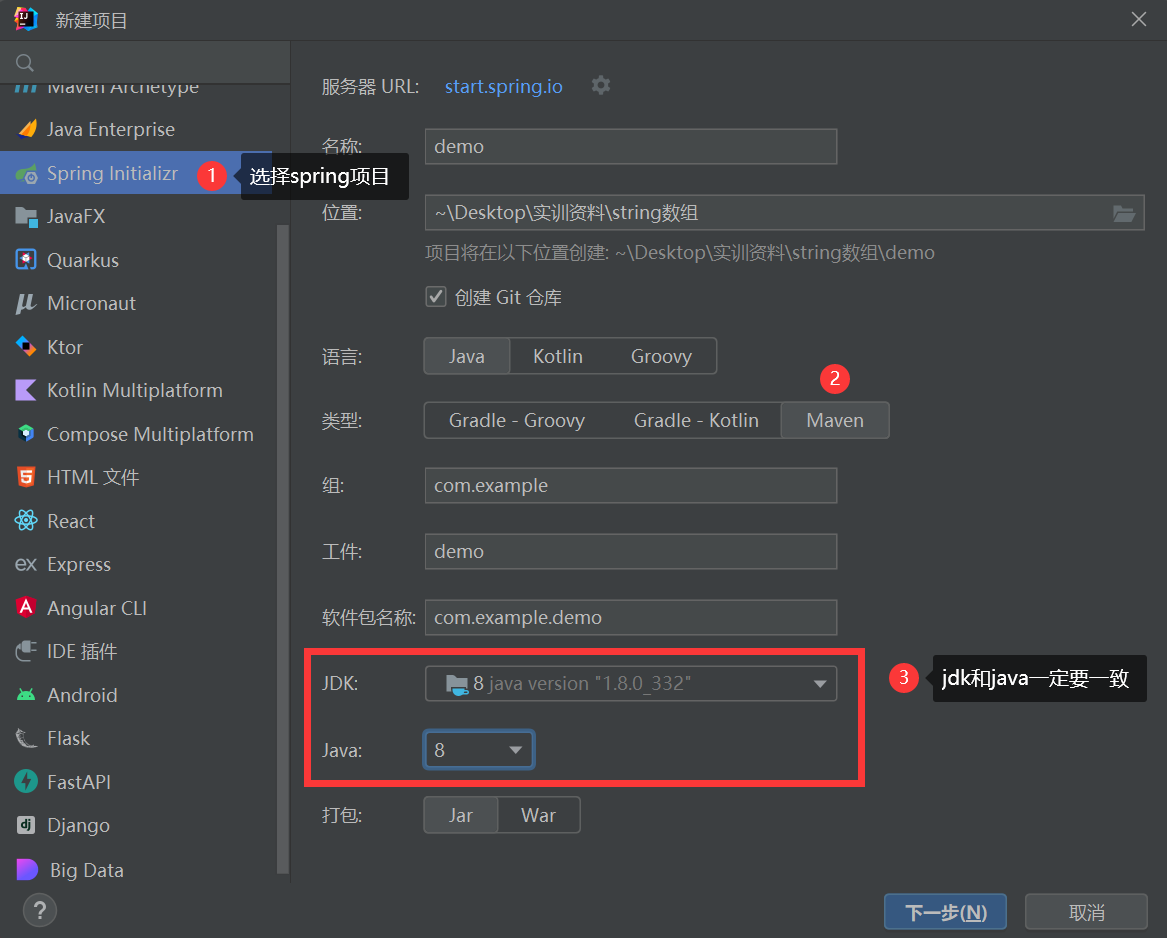Viewport: 1167px width, 938px height.
Task: Click the Kotlin Multiplatform K icon
Action: pos(26,390)
